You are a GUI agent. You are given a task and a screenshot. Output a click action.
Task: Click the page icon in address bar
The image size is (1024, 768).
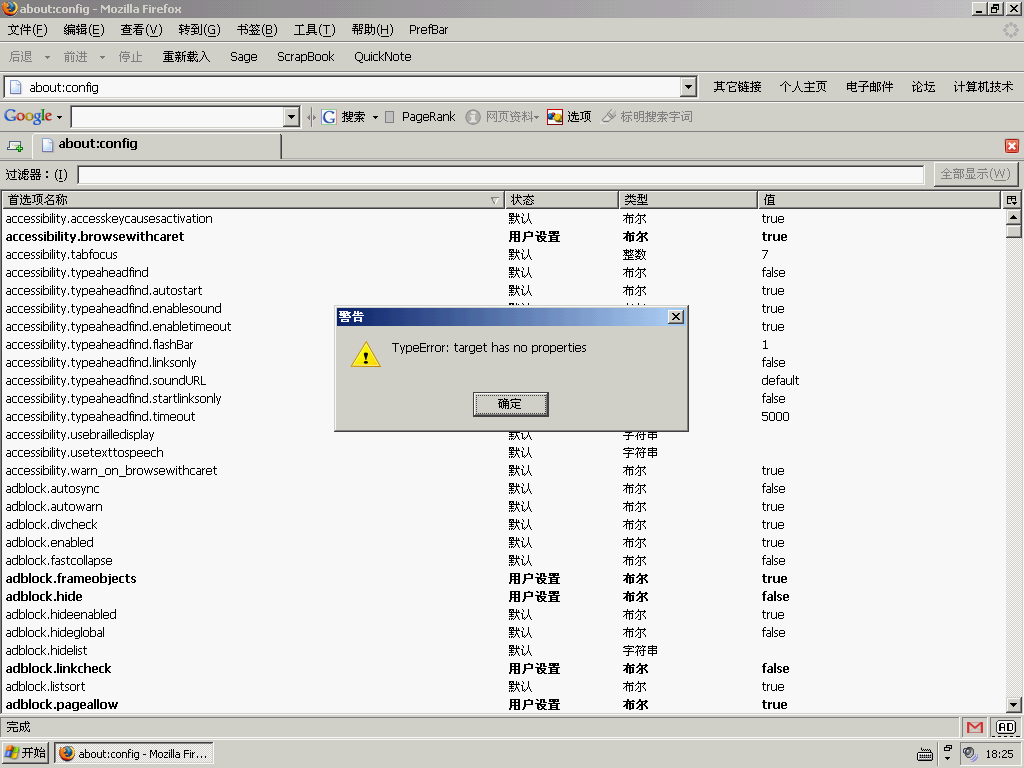(16, 87)
